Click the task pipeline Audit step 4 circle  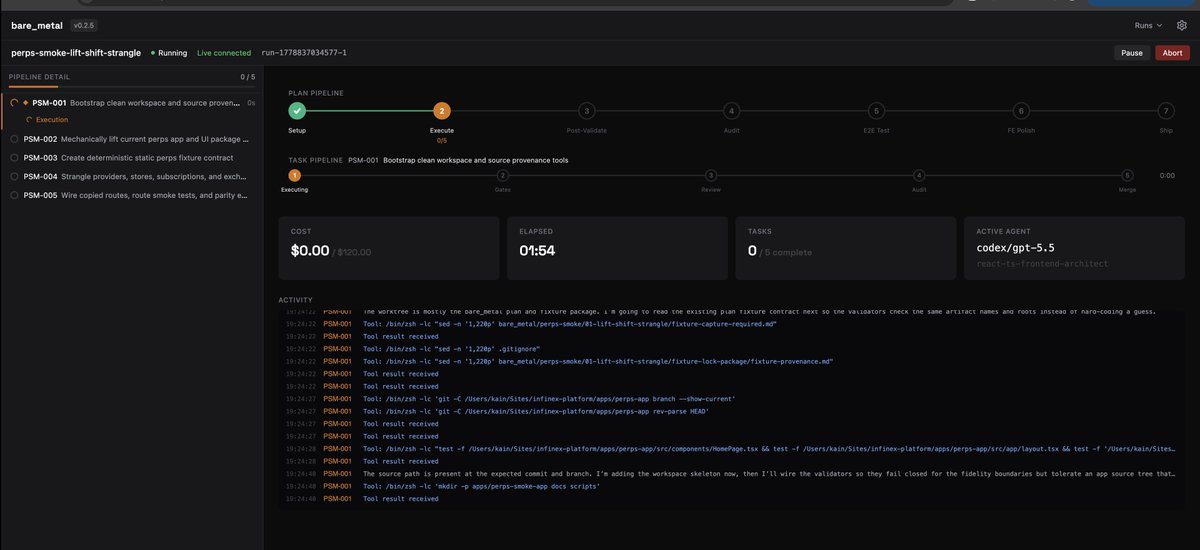coord(919,175)
